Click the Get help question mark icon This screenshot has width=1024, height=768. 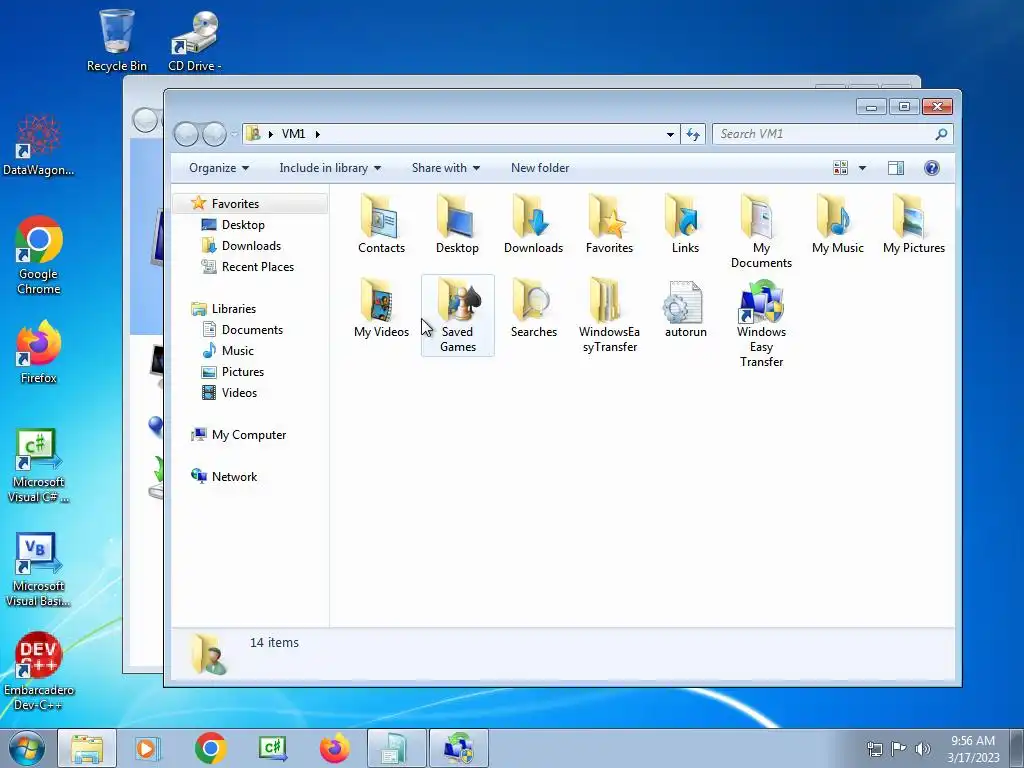(932, 168)
